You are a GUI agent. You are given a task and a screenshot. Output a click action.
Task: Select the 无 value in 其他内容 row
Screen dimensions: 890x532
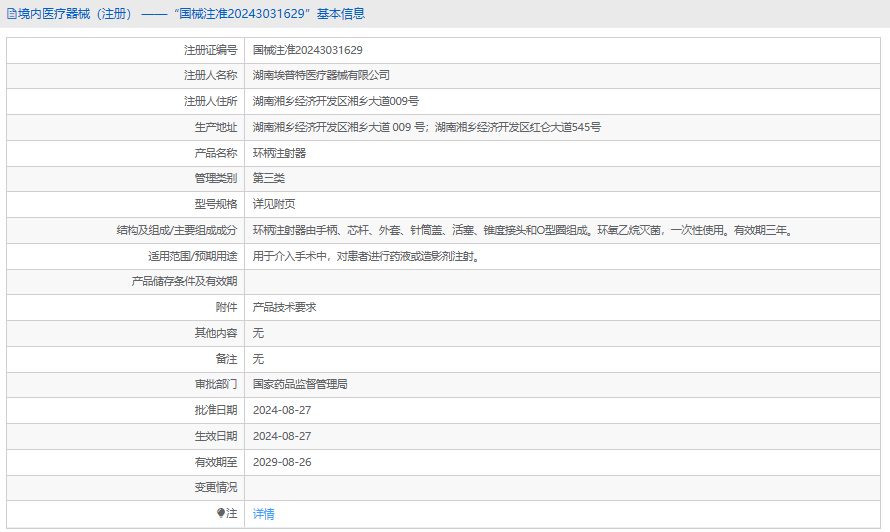[258, 333]
